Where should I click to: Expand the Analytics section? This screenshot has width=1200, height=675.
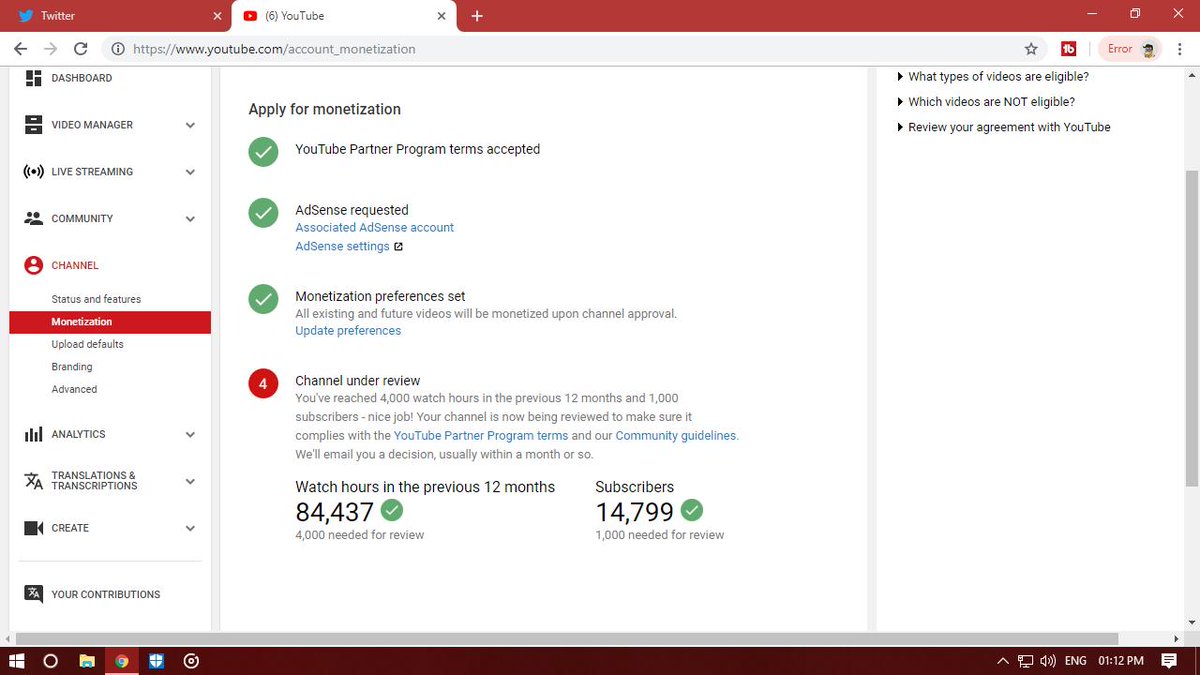190,434
